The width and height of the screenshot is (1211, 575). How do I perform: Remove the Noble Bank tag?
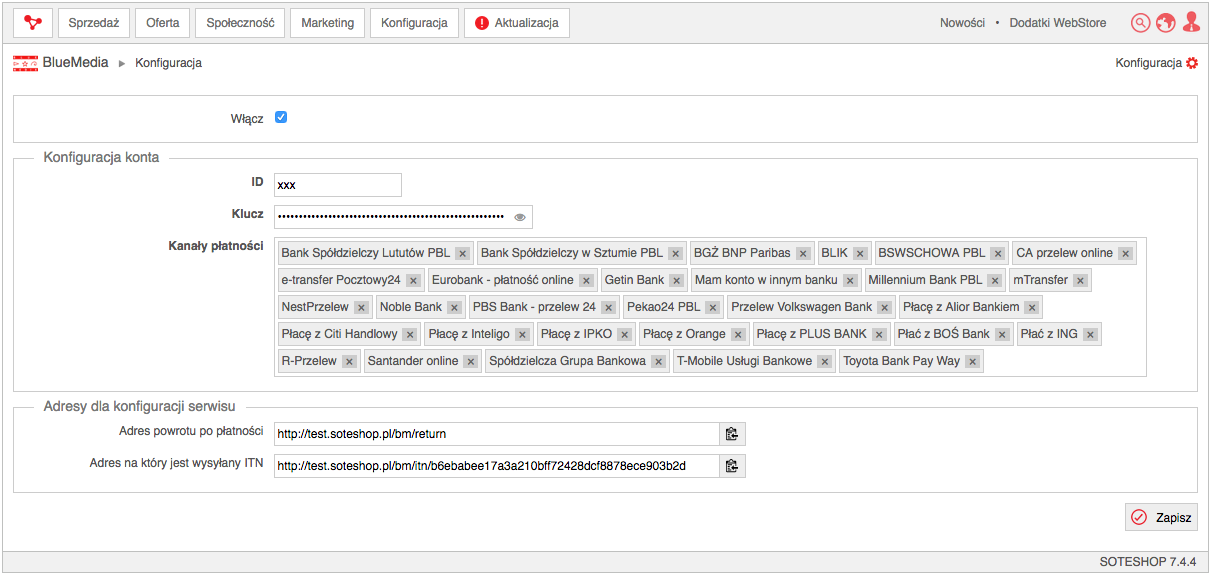coord(454,308)
